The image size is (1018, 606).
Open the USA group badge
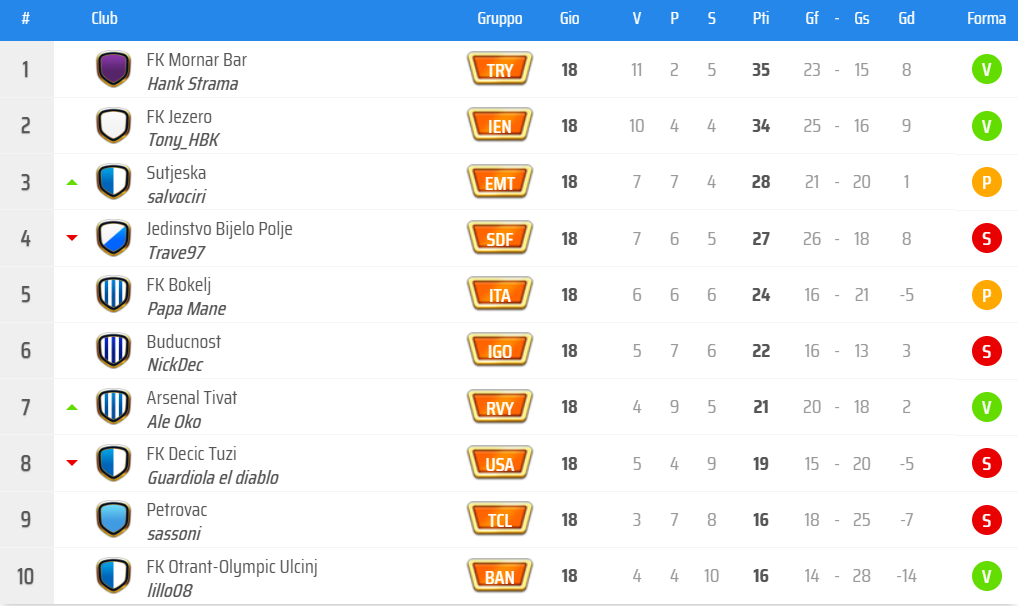pos(500,463)
